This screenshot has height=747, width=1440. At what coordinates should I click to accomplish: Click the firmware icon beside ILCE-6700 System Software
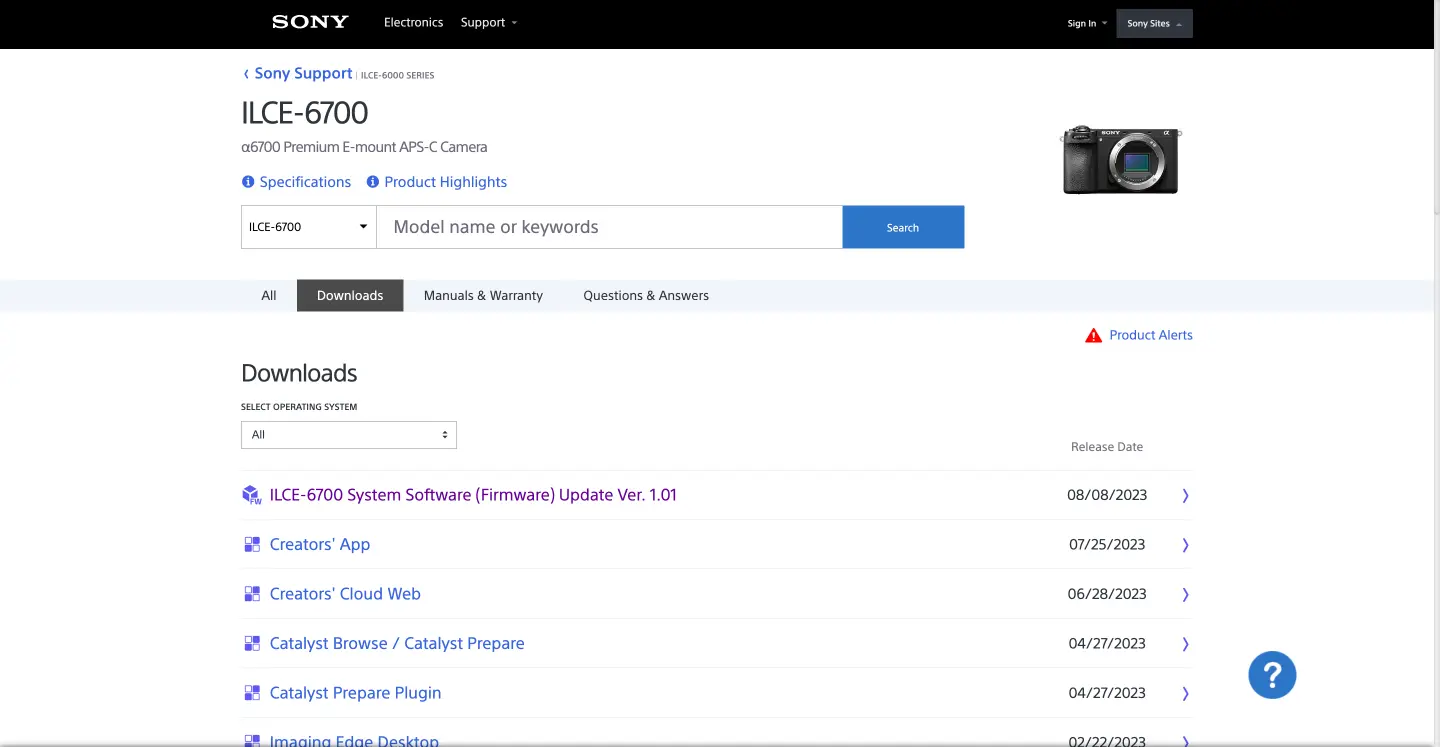[x=252, y=495]
